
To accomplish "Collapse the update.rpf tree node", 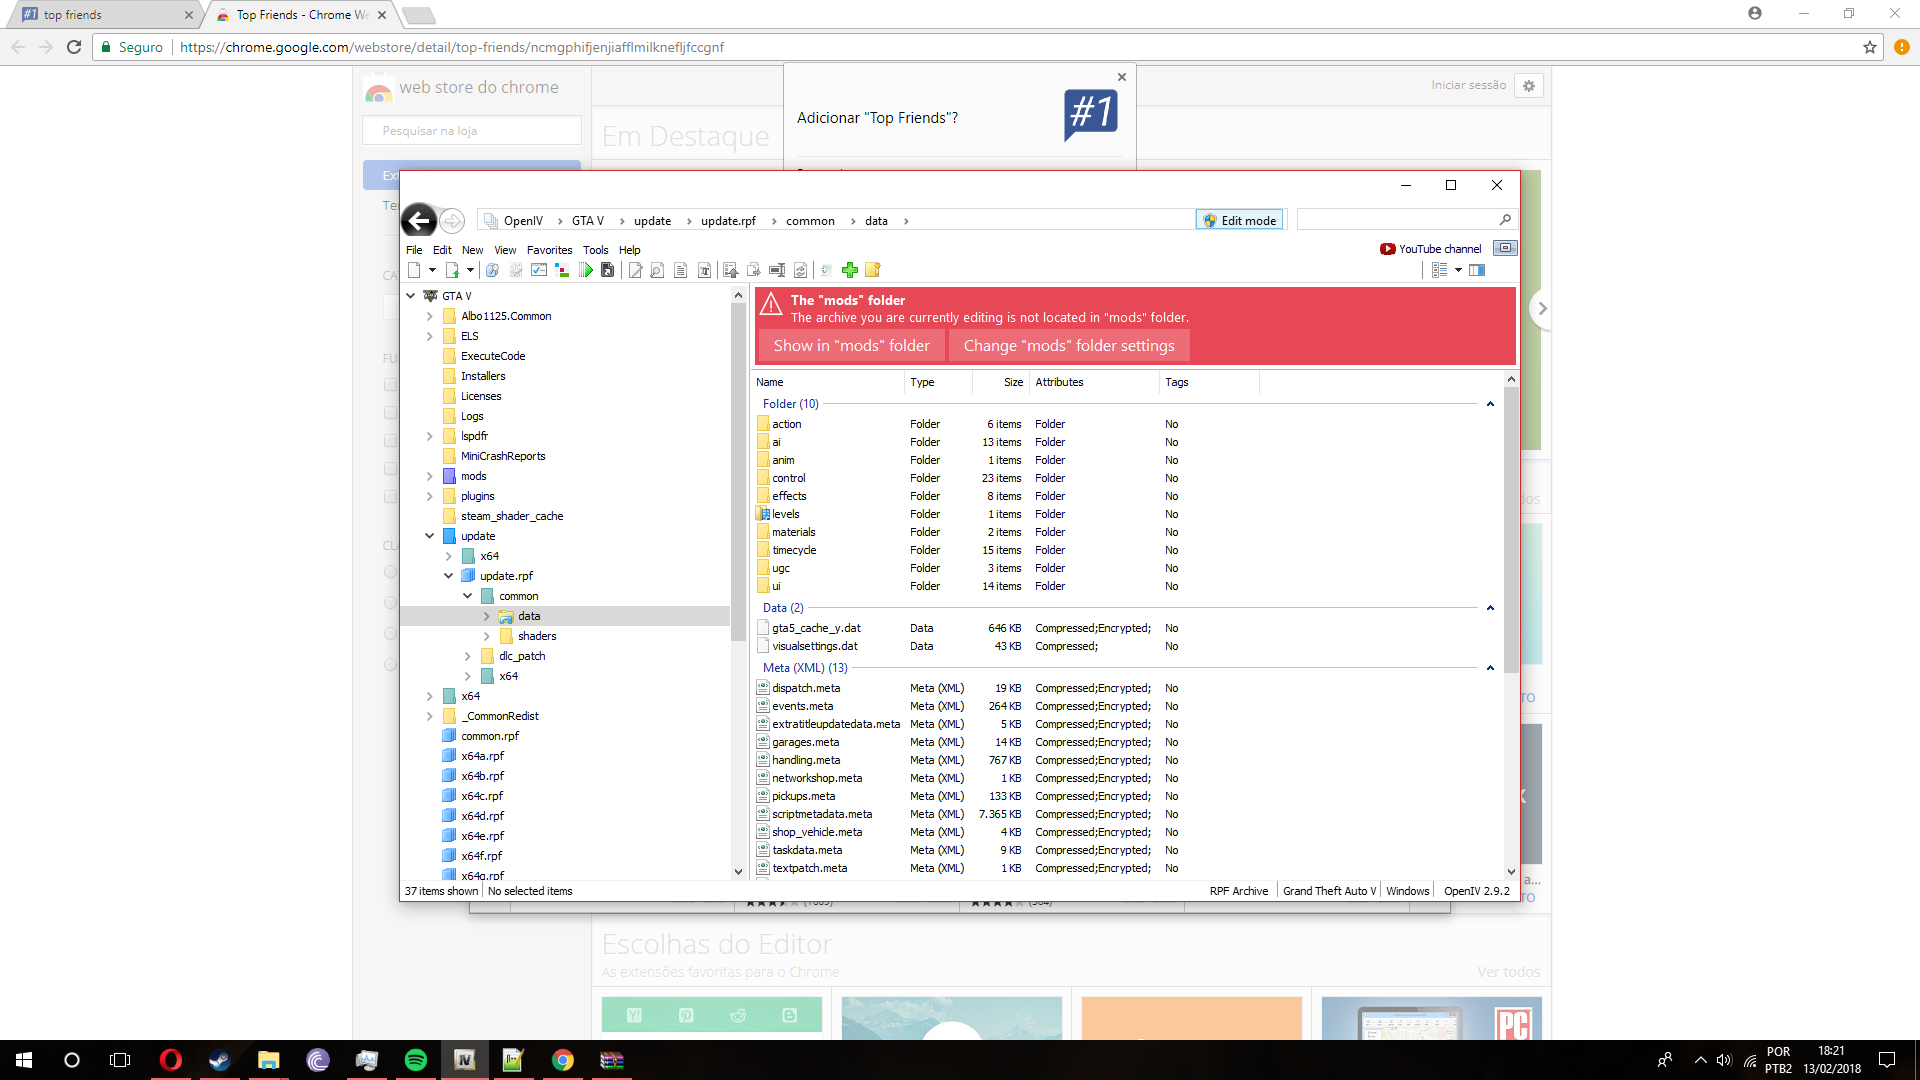I will (x=448, y=576).
